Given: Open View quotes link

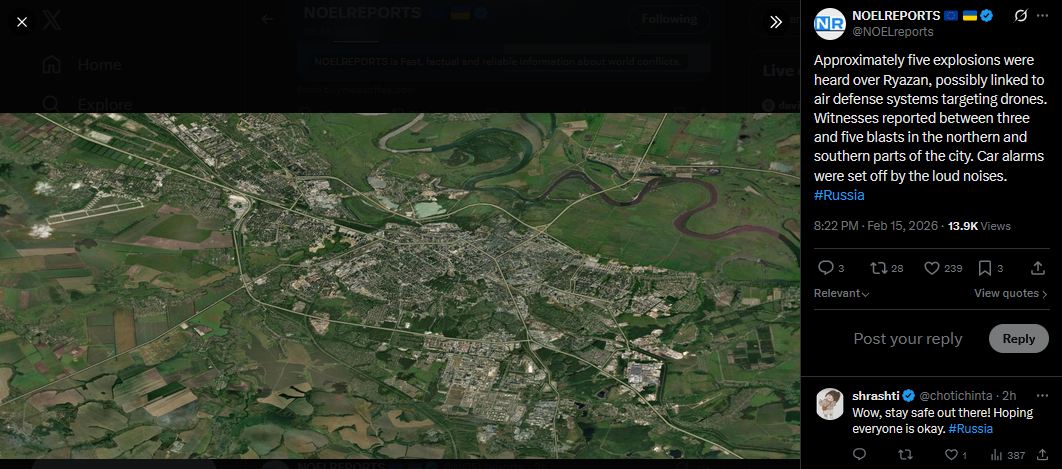Looking at the screenshot, I should click(1011, 293).
